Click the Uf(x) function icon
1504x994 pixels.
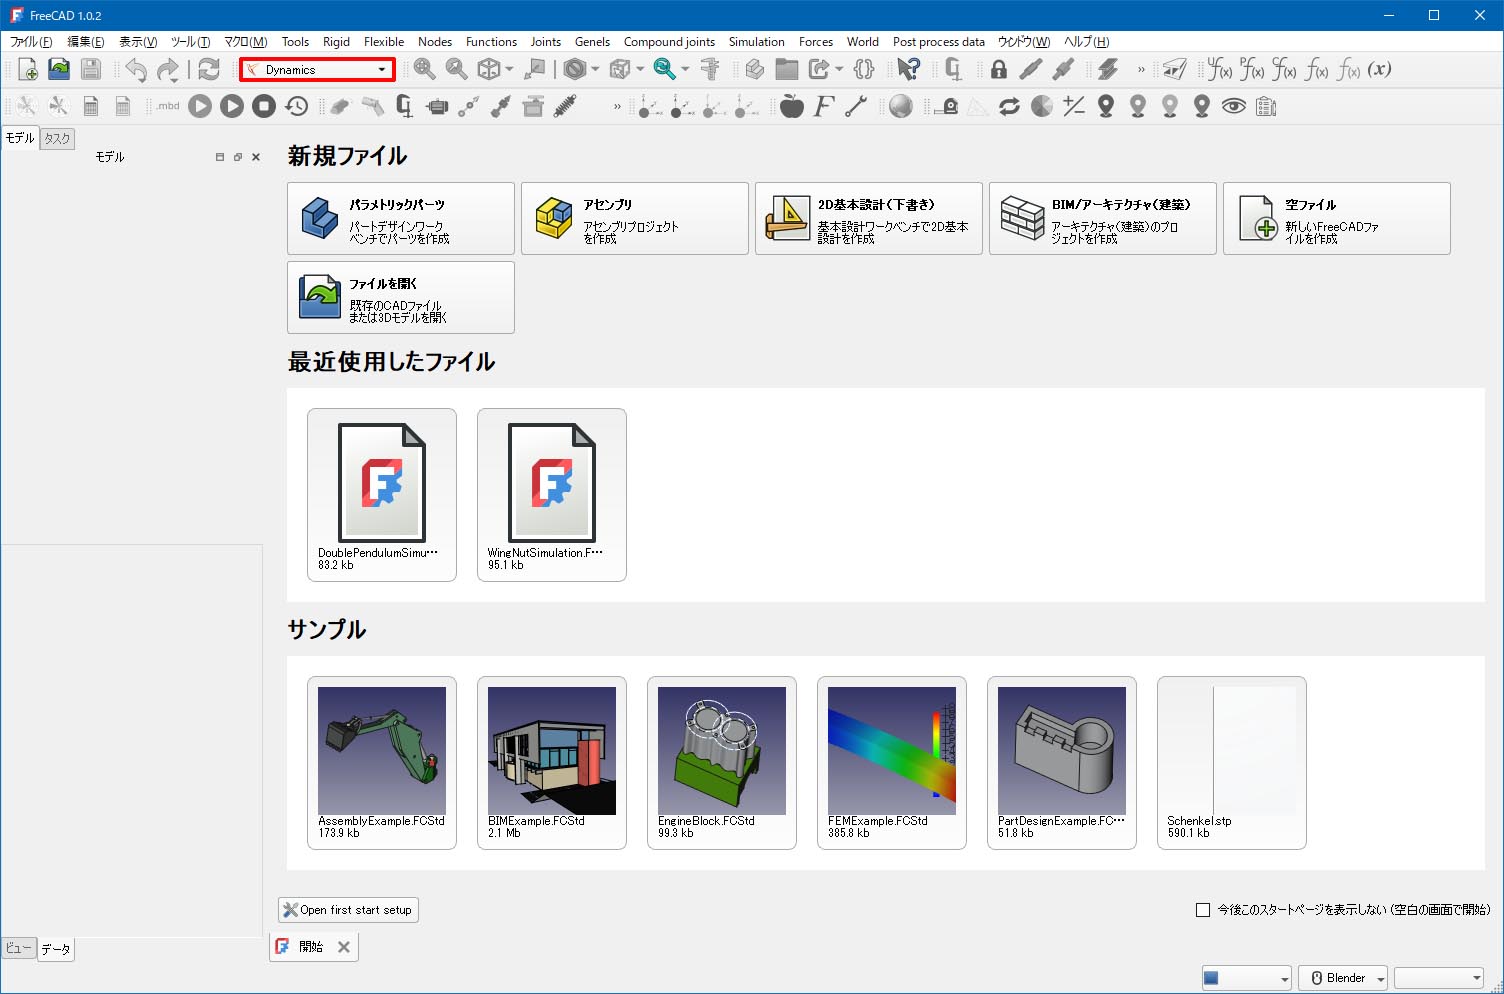1219,69
